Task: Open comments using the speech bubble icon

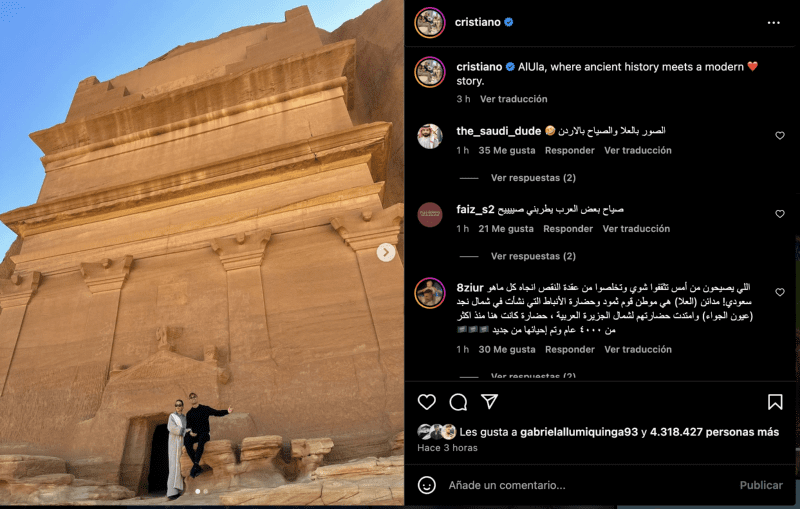Action: (458, 402)
